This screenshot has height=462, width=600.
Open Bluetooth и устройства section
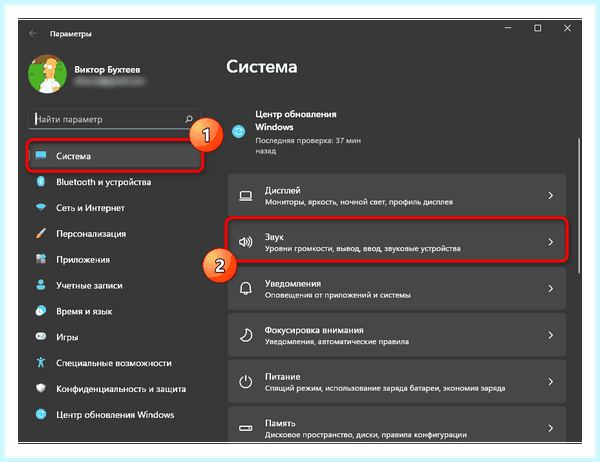(x=104, y=182)
